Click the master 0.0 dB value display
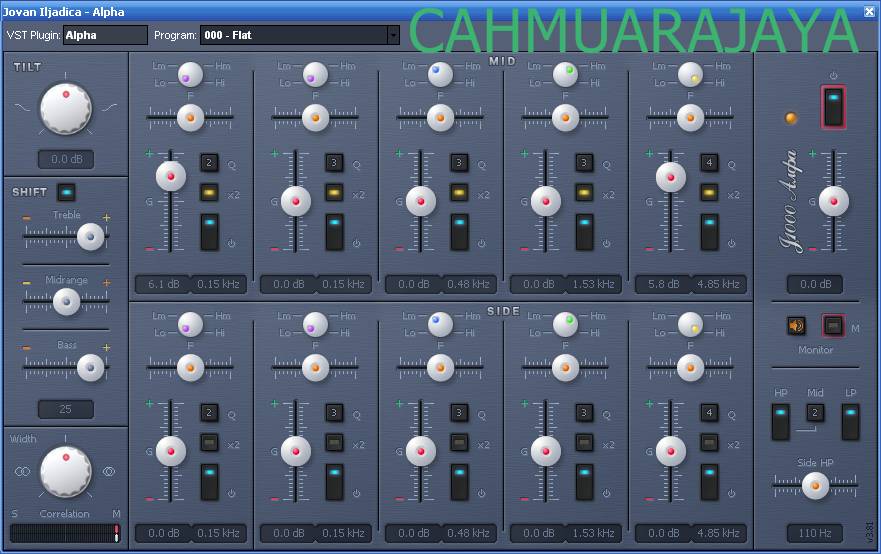Viewport: 881px width, 554px height. [815, 284]
